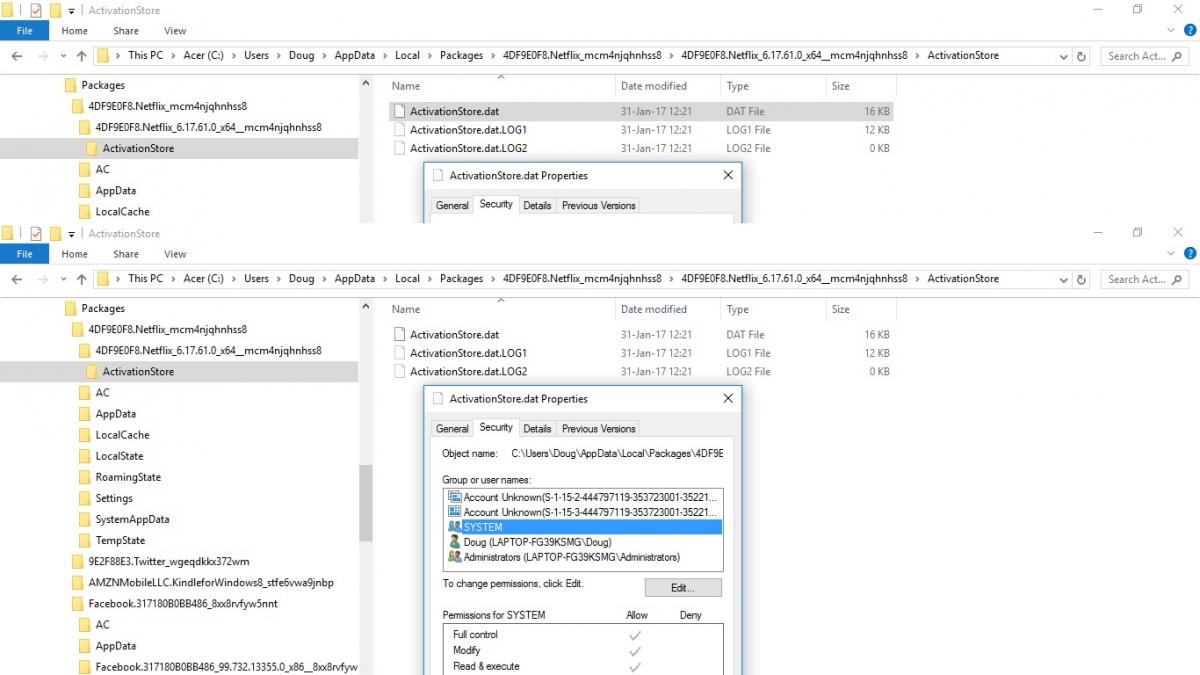Screen dimensions: 1200x675
Task: Click the icon of the S-1-15-3 Account Unknown entry
Action: click(455, 512)
